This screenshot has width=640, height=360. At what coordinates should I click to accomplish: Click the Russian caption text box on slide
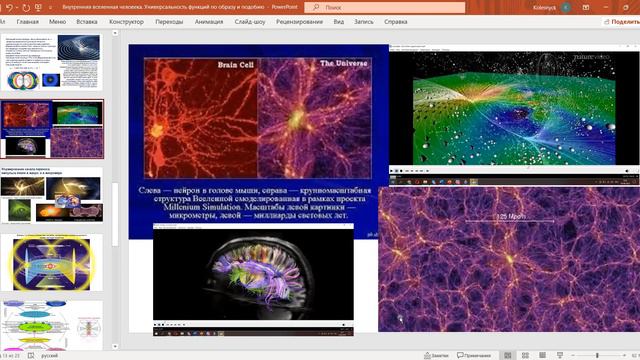(x=255, y=203)
